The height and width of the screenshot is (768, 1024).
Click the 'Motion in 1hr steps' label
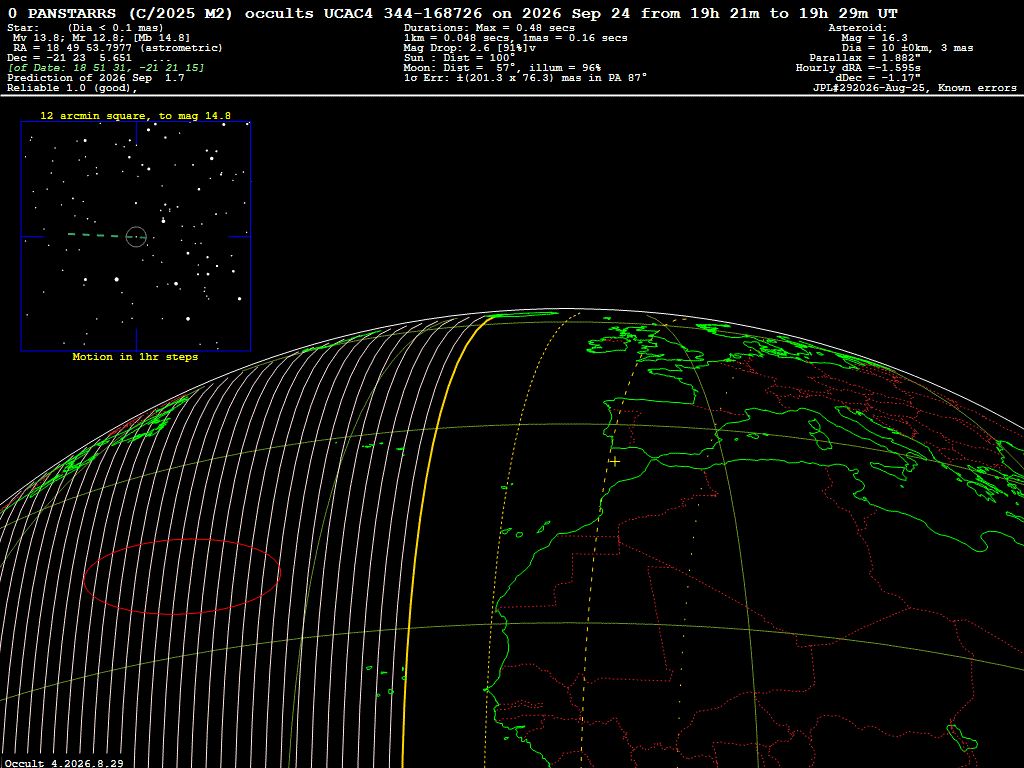[135, 357]
